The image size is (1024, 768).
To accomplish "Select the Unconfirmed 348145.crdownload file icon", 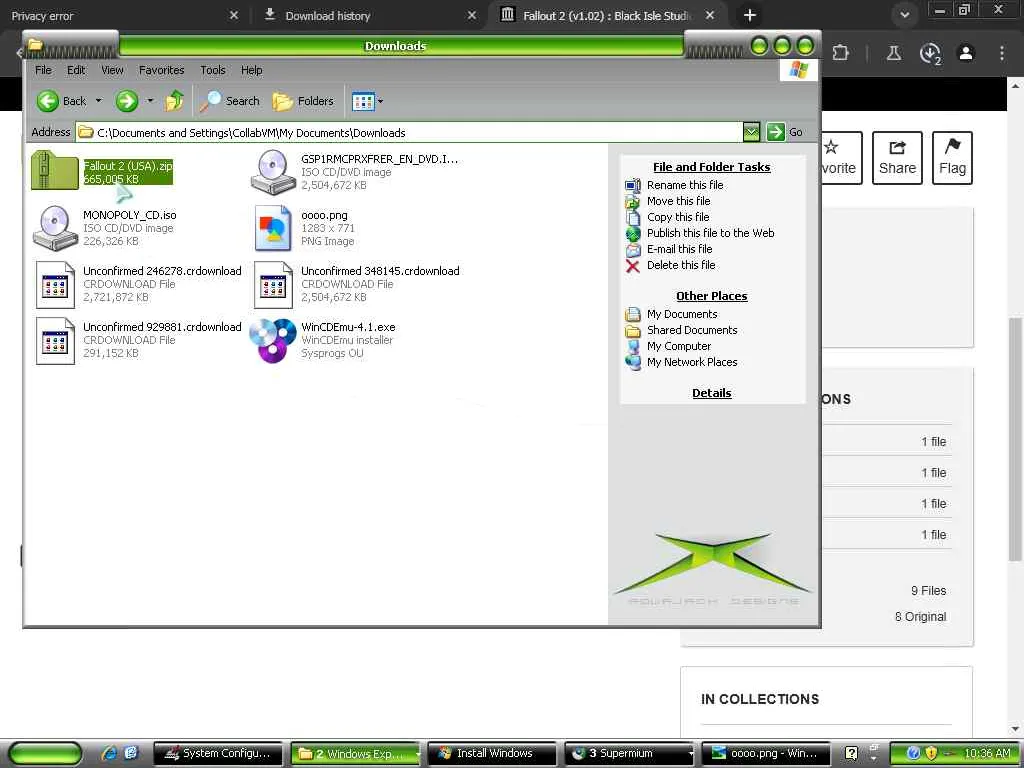I will tap(273, 284).
